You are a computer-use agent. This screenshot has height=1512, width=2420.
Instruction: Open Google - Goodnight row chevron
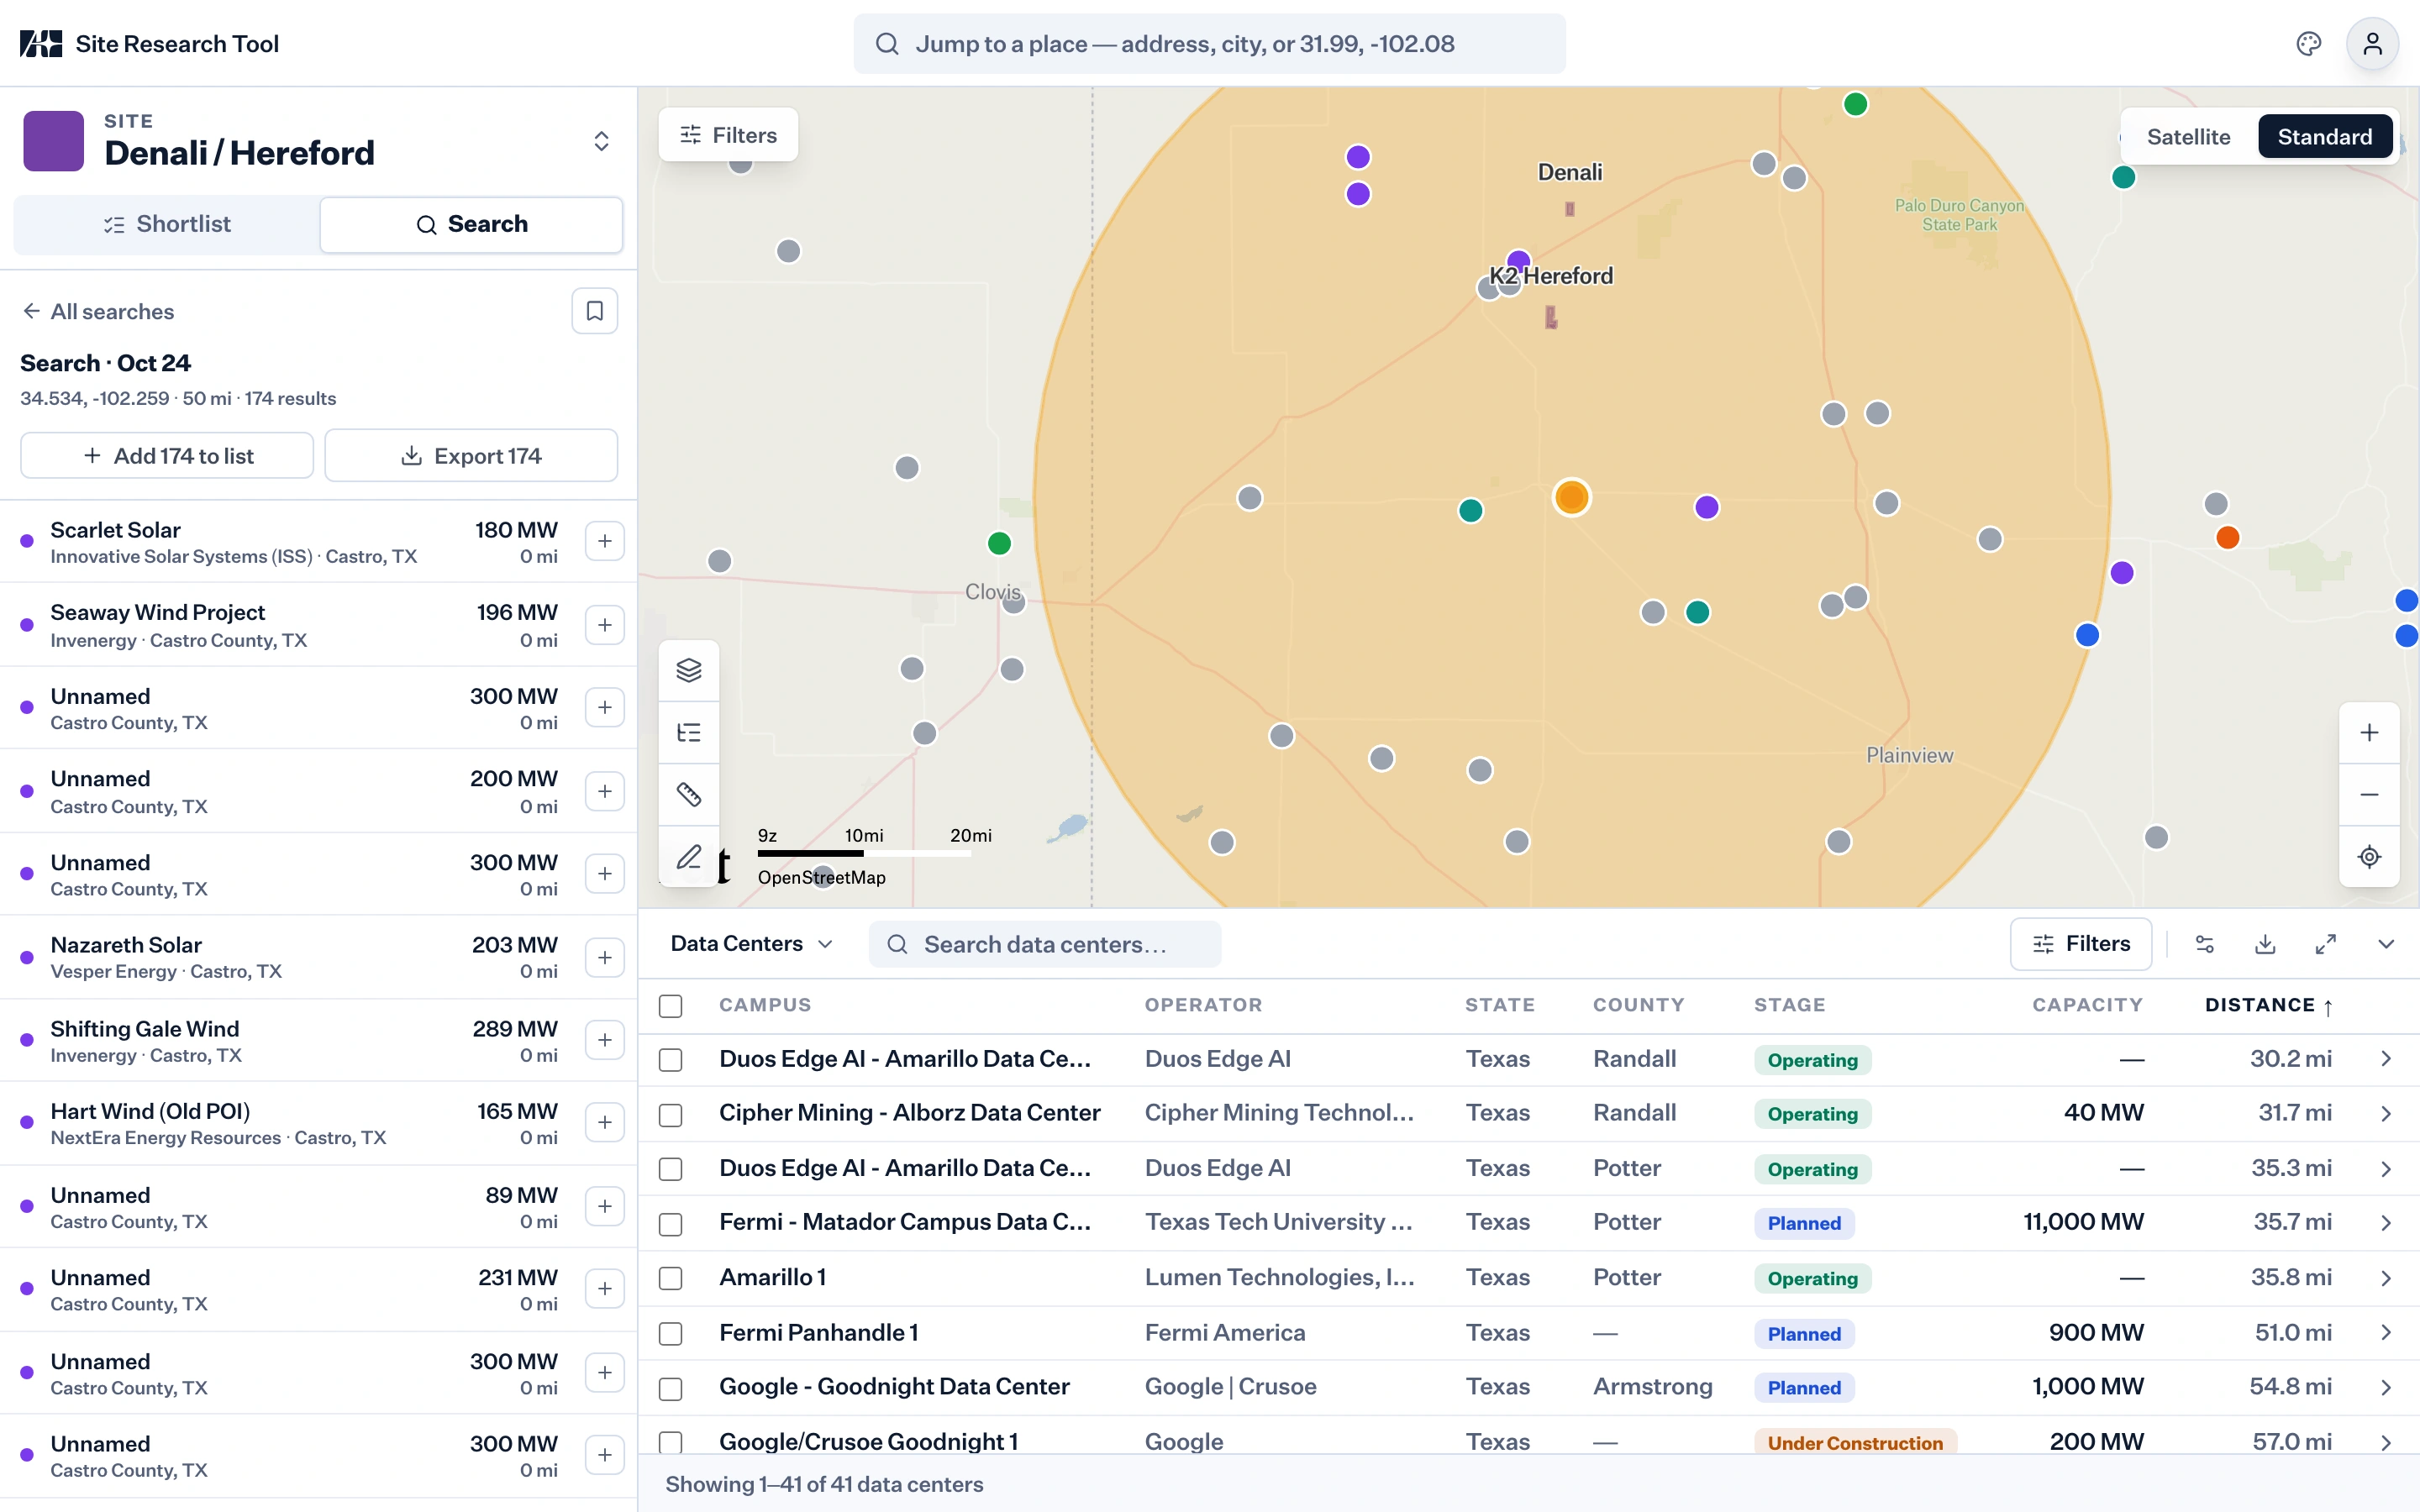tap(2386, 1387)
